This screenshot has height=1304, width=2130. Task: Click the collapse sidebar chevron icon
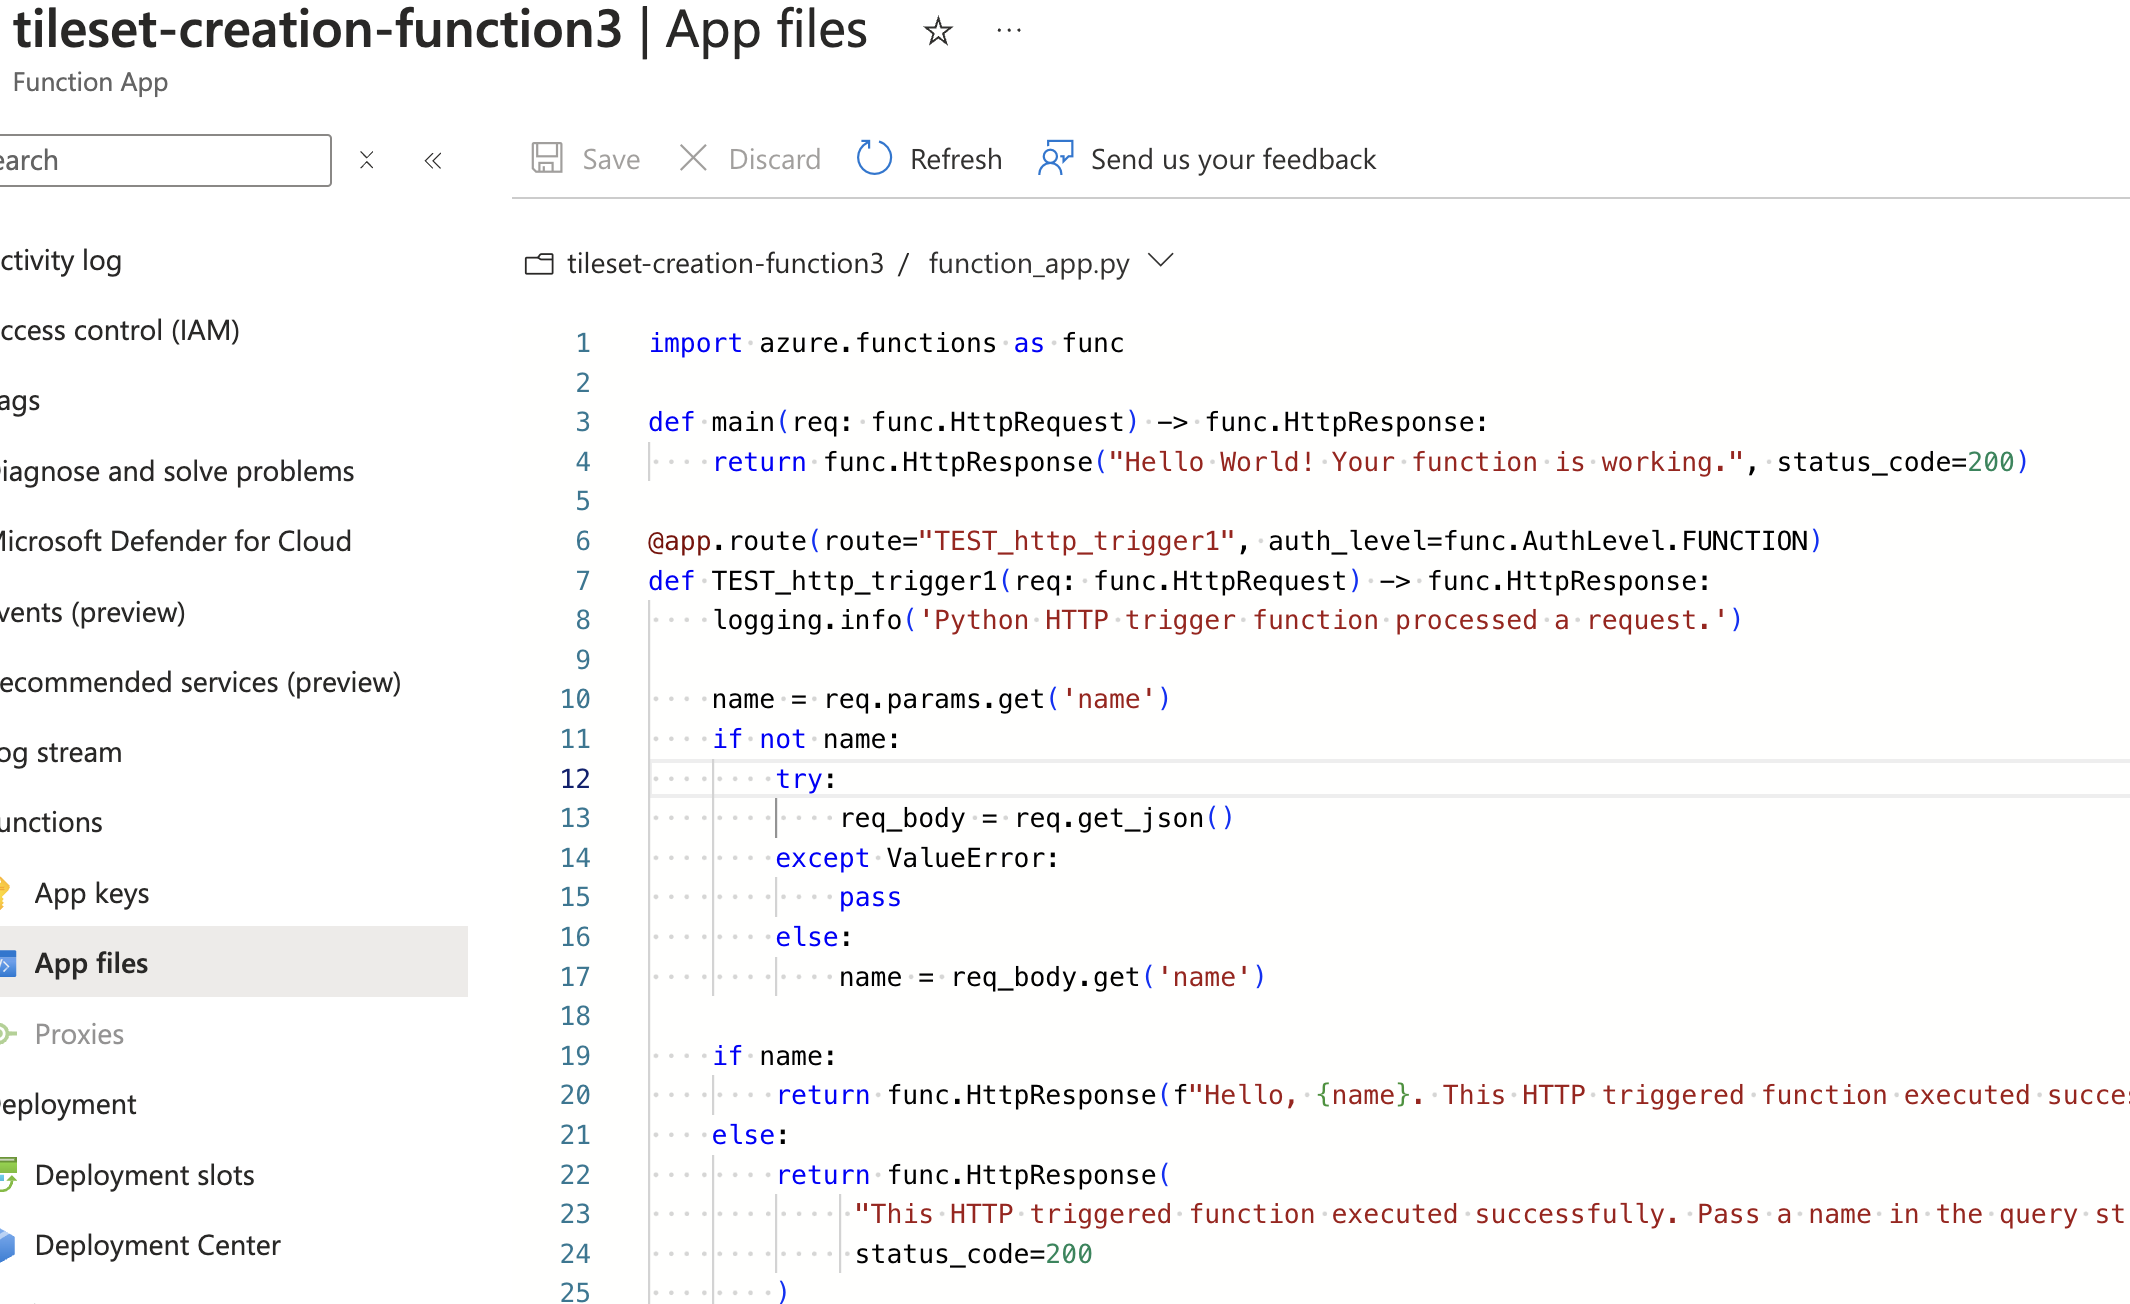coord(432,160)
